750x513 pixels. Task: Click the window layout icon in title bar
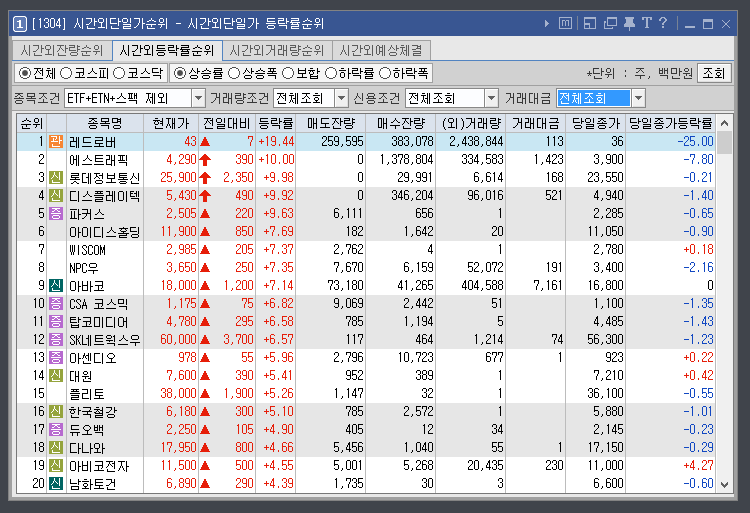tap(590, 23)
